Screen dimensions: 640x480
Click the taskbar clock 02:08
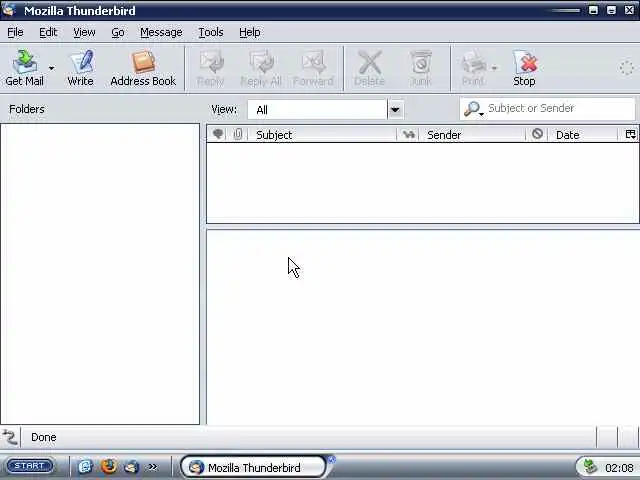pos(619,468)
